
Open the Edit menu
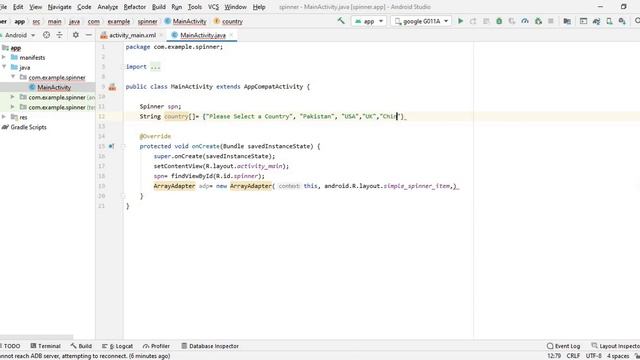tap(18, 7)
